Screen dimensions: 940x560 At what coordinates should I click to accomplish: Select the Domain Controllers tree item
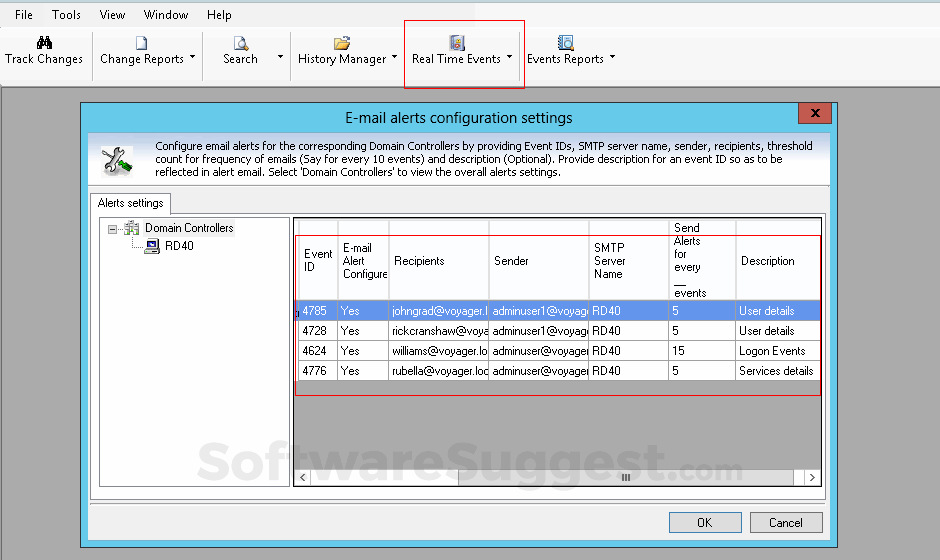click(189, 228)
